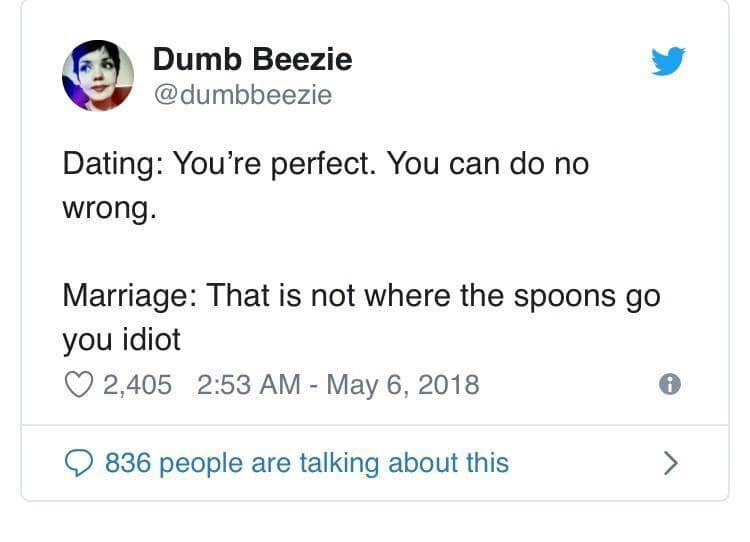The image size is (750, 542).
Task: Click the 2,405 likes count
Action: point(138,384)
